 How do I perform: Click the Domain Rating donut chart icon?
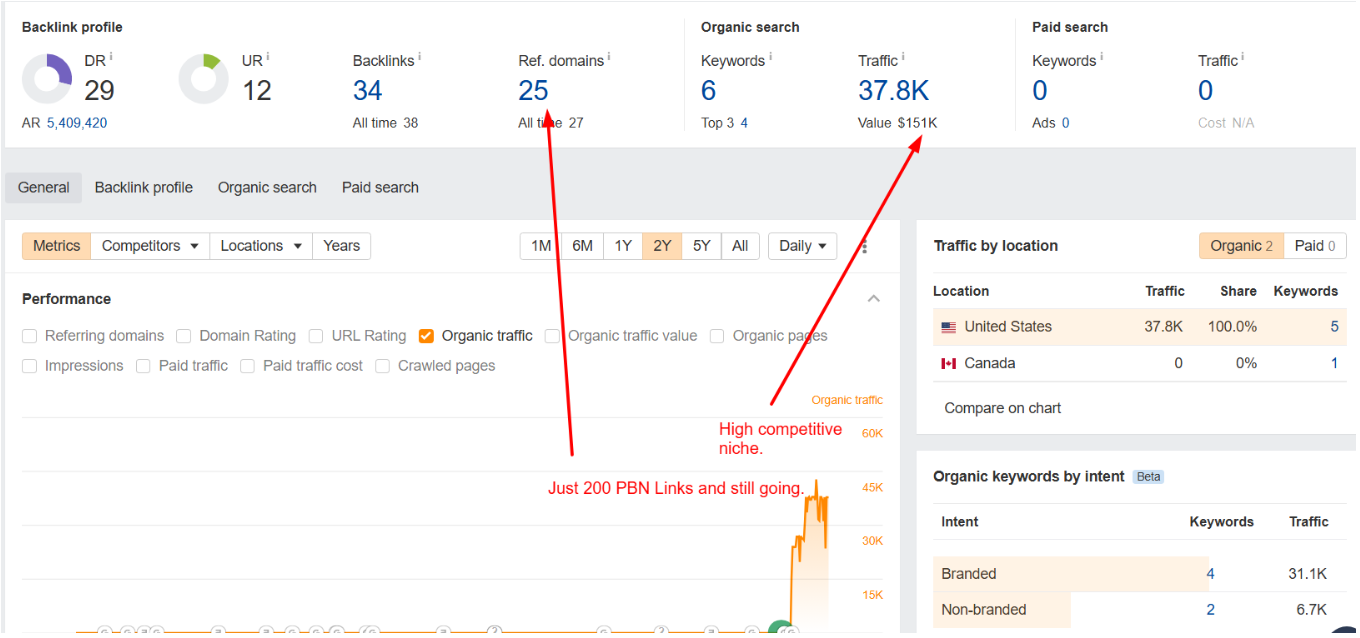tap(47, 79)
